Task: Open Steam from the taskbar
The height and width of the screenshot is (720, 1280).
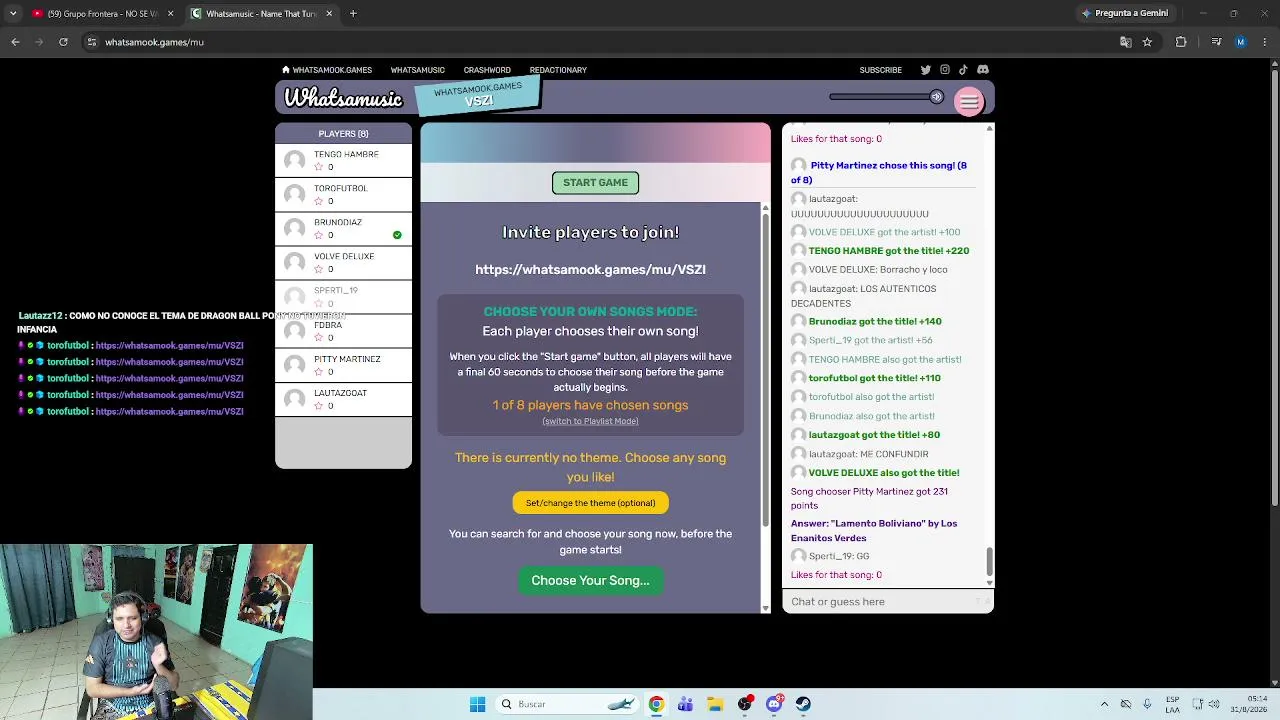Action: point(803,704)
